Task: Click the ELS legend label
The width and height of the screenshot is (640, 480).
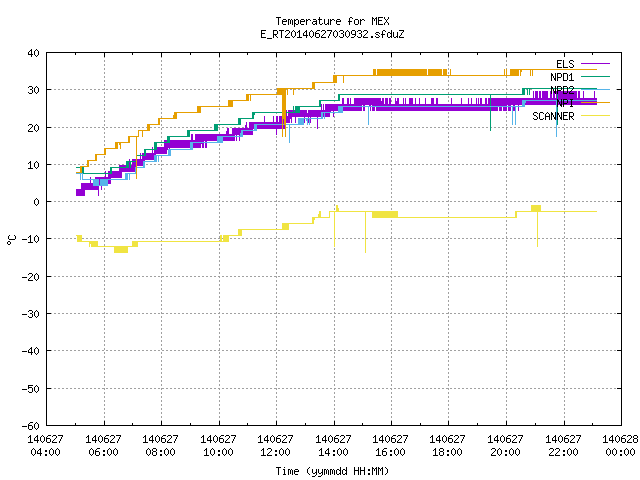Action: (565, 64)
